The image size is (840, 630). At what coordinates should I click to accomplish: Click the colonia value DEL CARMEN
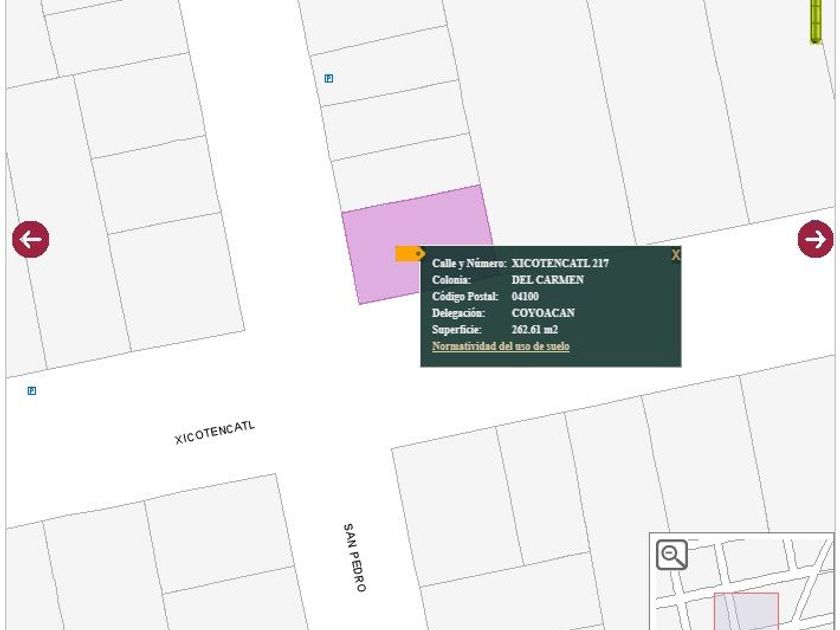pos(548,280)
